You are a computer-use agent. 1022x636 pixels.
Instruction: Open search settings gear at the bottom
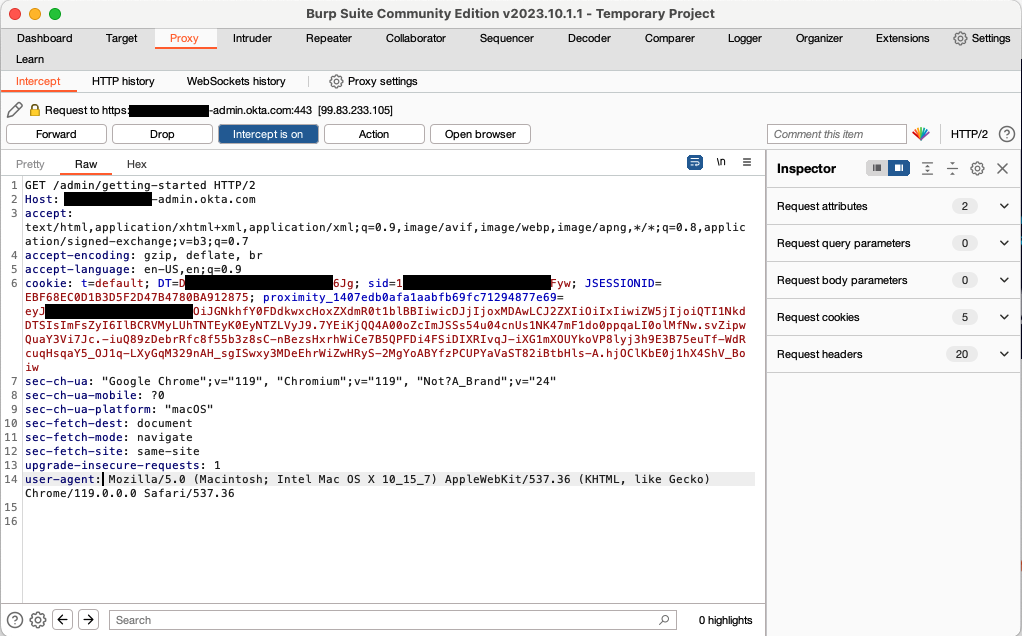click(x=38, y=620)
